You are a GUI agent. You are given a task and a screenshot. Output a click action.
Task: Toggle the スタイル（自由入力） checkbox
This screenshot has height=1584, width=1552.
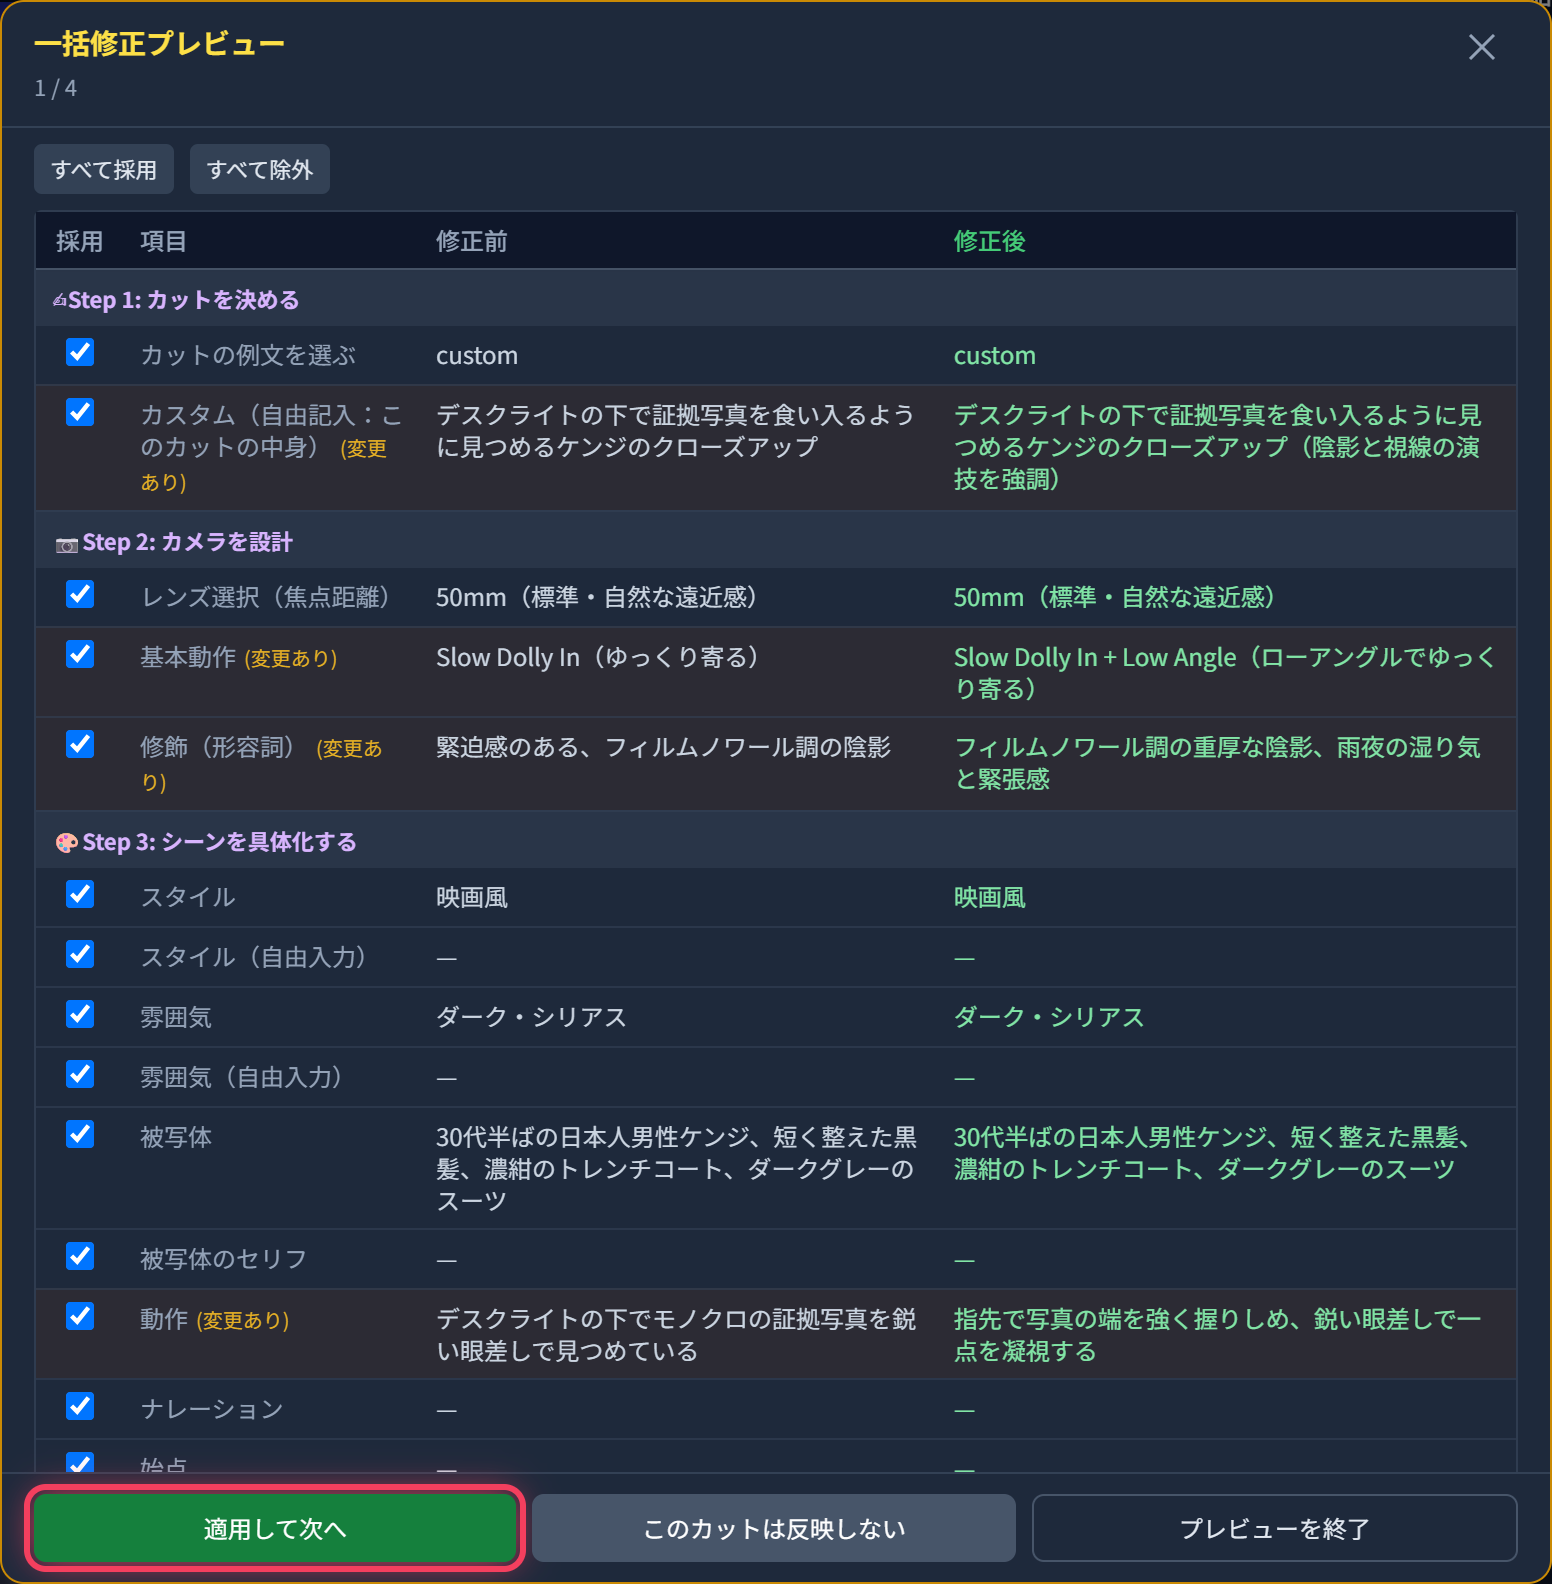80,954
